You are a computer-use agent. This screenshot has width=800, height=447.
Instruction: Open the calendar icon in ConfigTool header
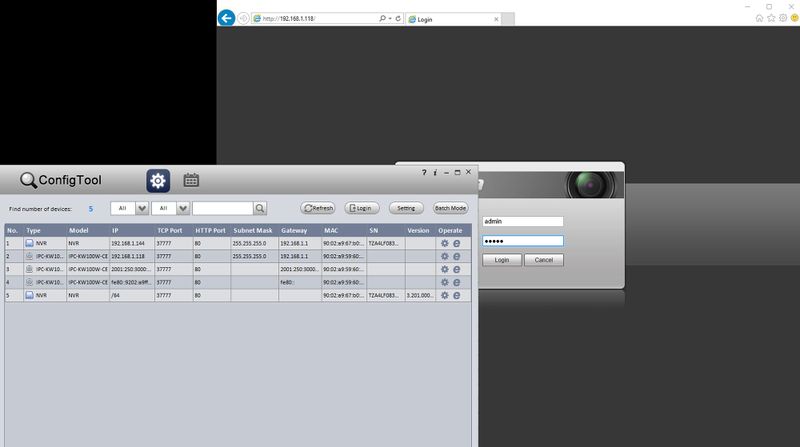coord(191,180)
